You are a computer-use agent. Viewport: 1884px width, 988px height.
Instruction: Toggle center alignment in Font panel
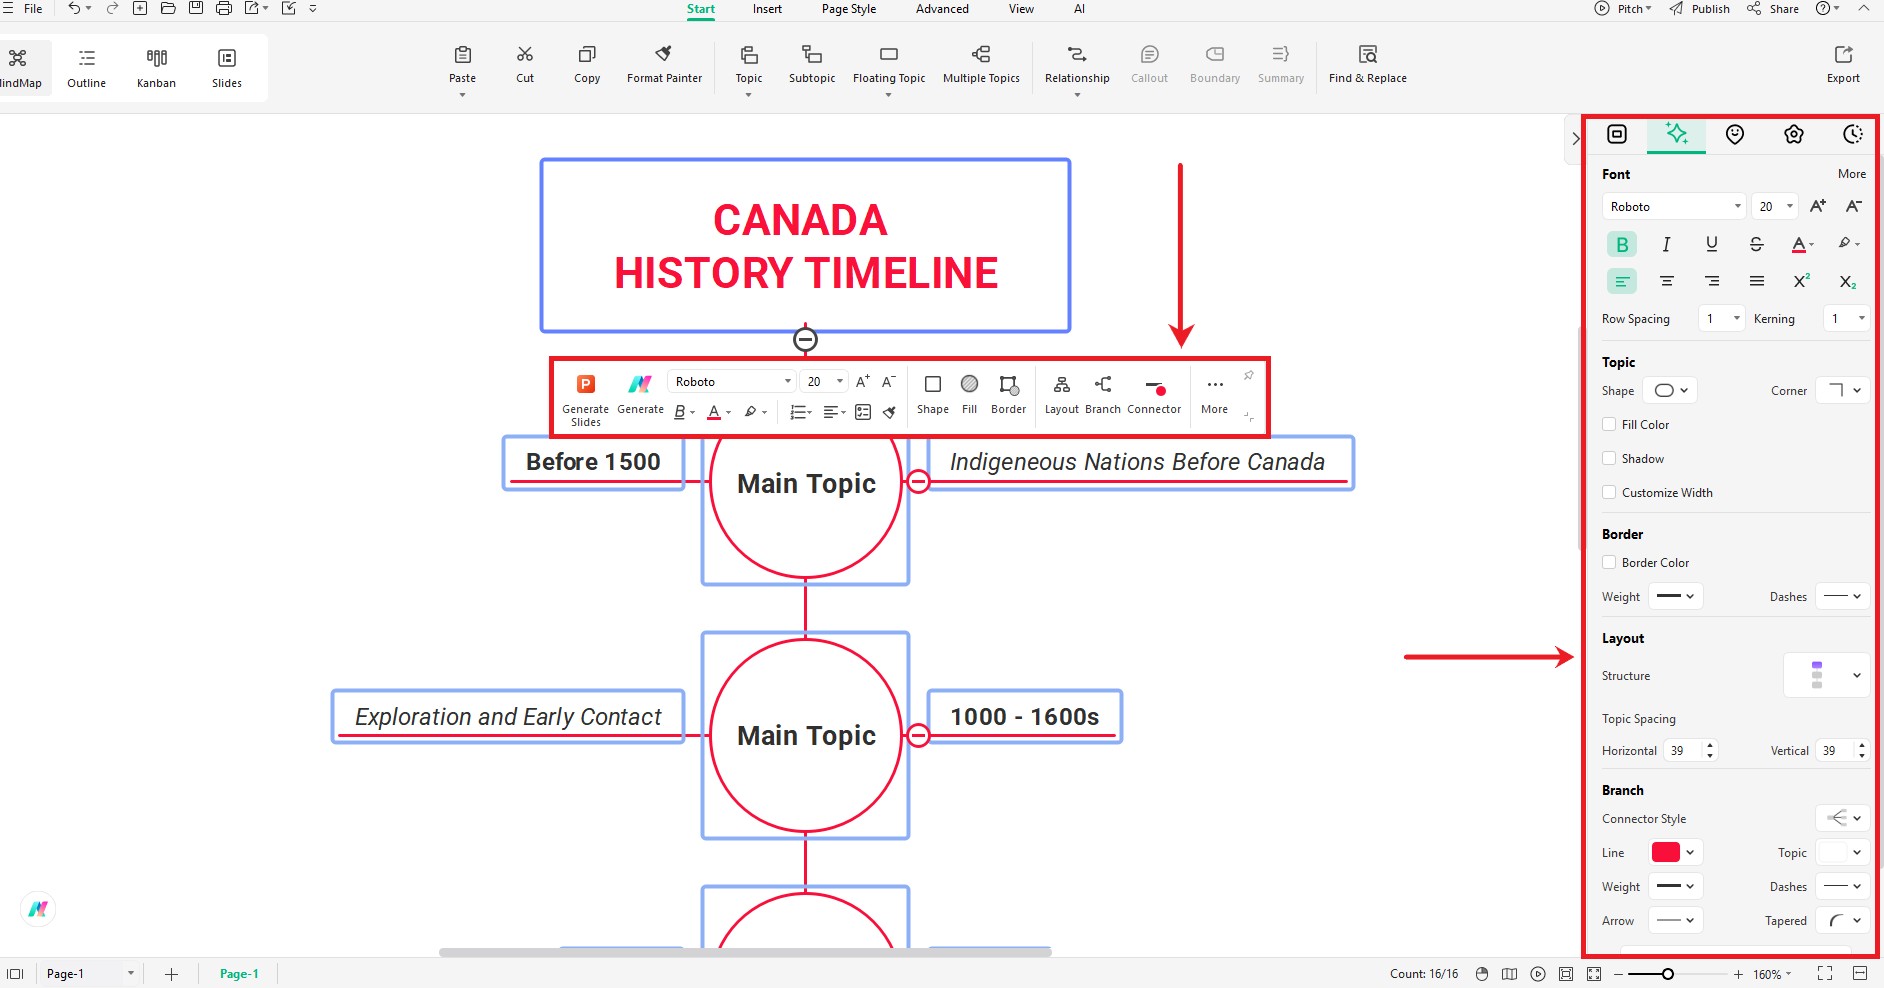(x=1666, y=281)
